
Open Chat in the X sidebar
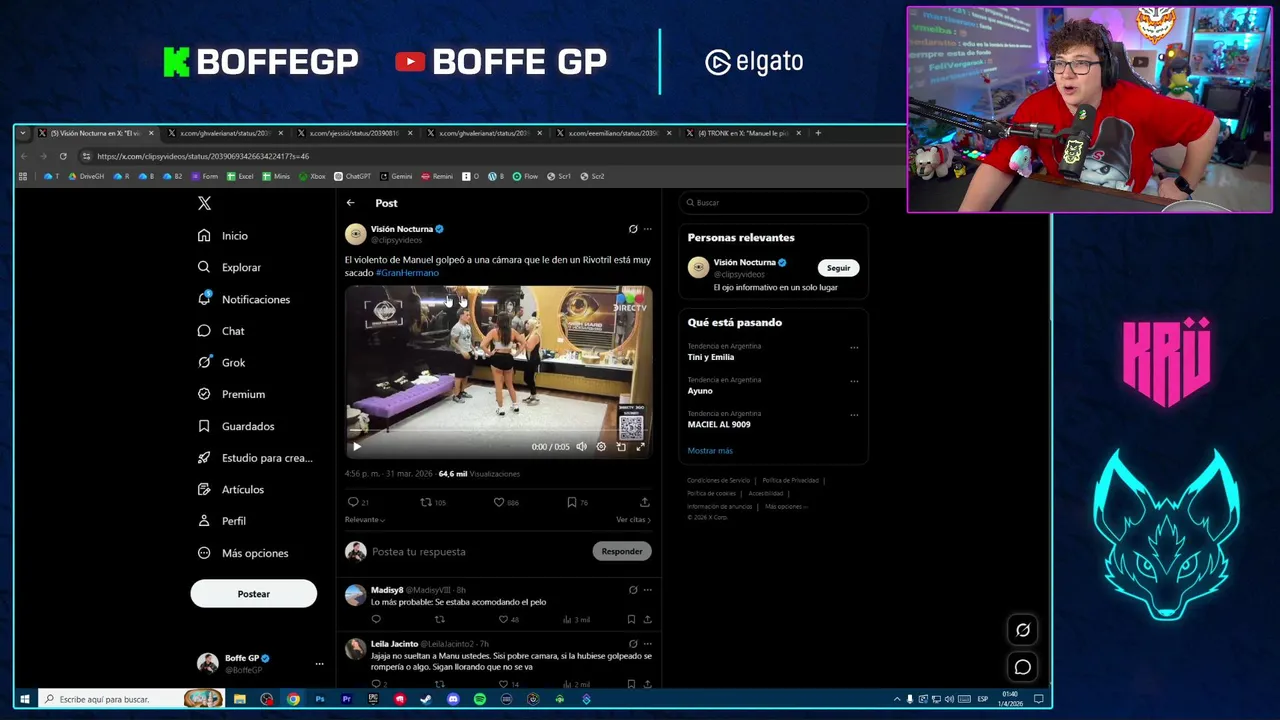pyautogui.click(x=221, y=331)
